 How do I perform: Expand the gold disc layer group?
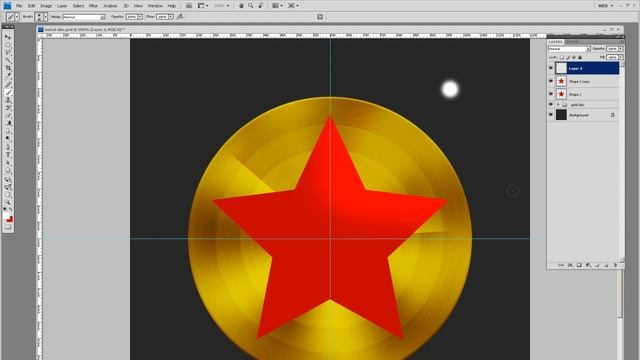tap(558, 105)
